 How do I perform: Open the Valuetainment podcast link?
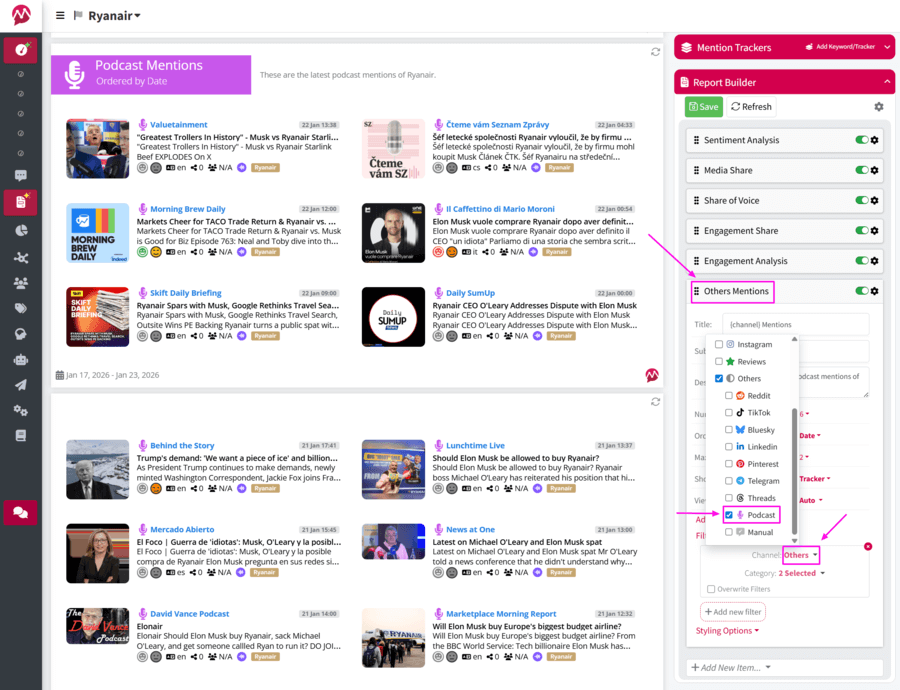tap(179, 125)
